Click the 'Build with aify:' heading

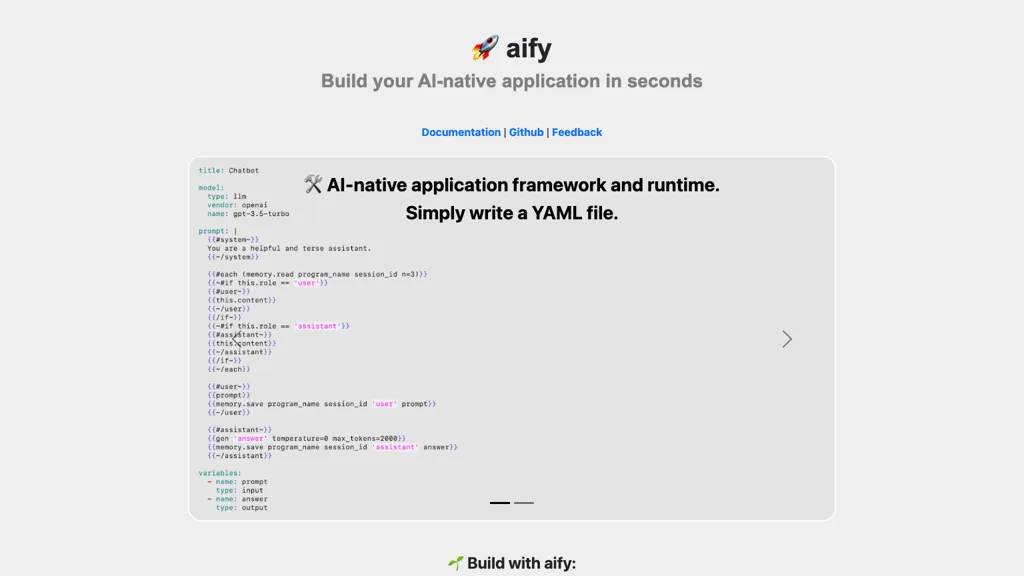click(x=521, y=563)
